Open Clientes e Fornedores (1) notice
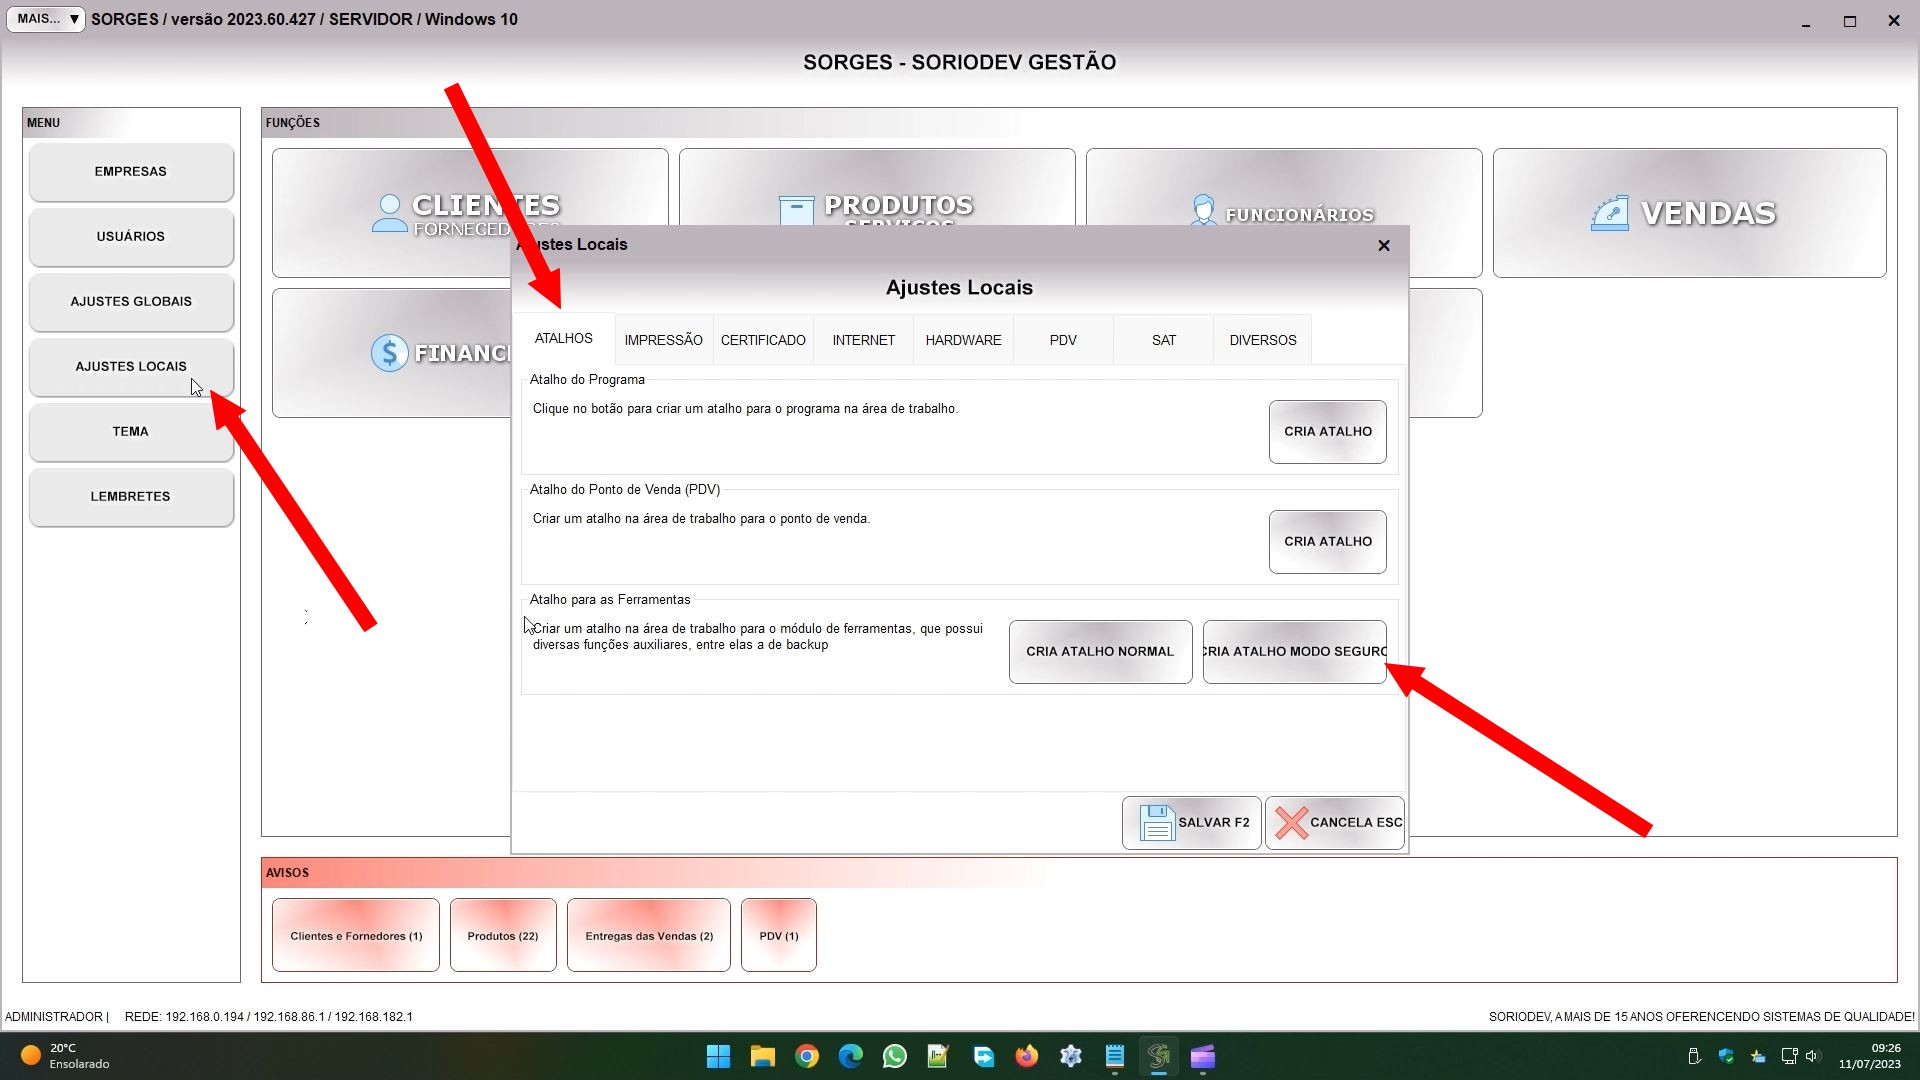The image size is (1920, 1080). 356,936
